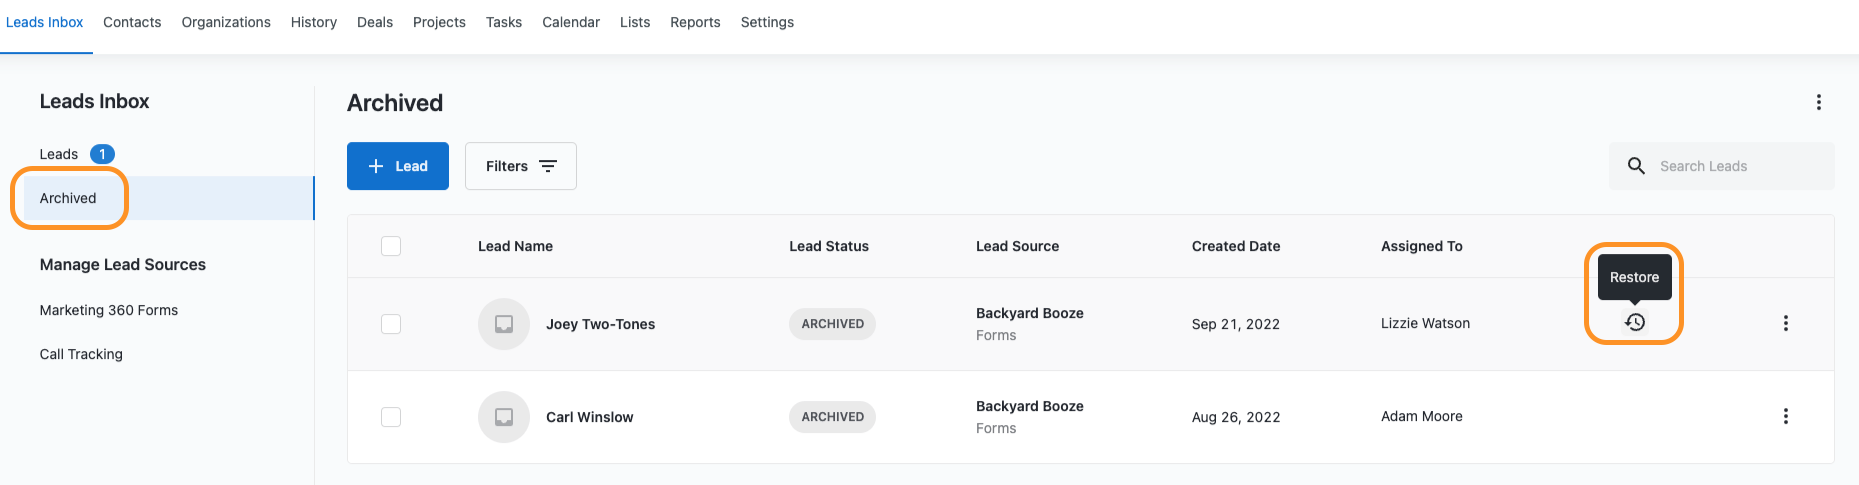This screenshot has height=485, width=1859.
Task: Open the Contacts tab
Action: tap(132, 22)
